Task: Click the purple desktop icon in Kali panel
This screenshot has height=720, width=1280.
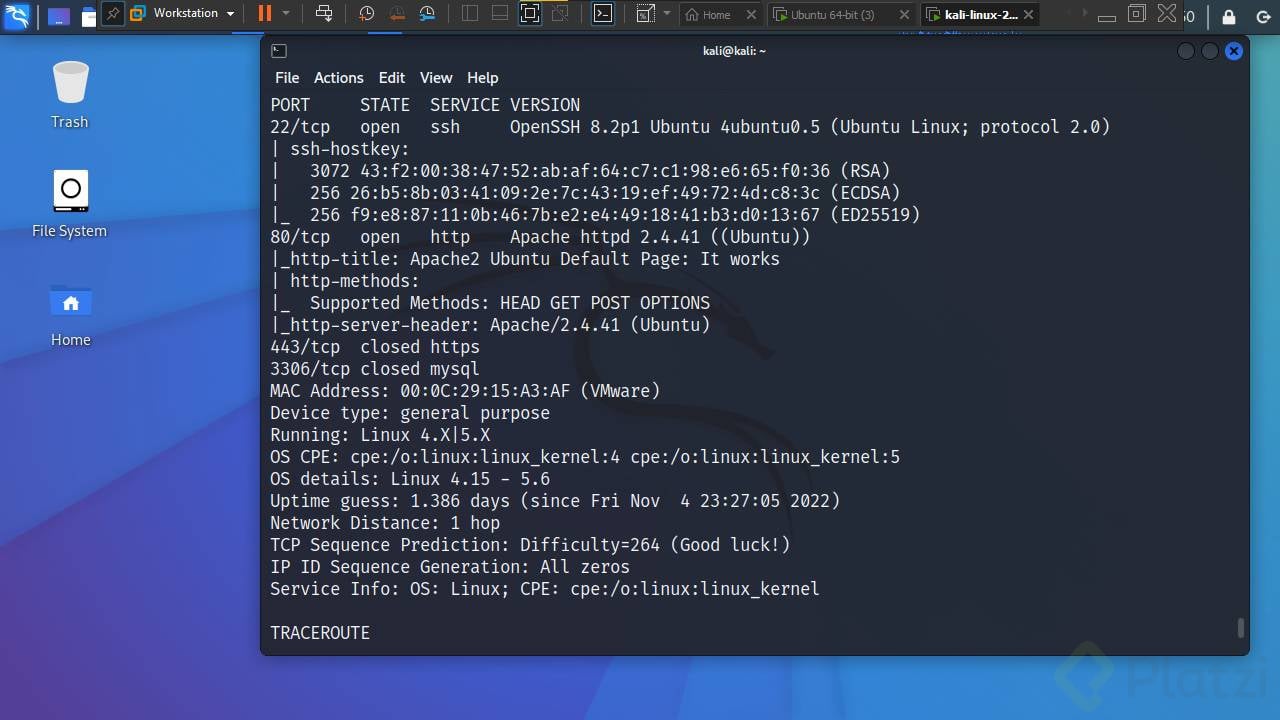Action: [x=59, y=16]
